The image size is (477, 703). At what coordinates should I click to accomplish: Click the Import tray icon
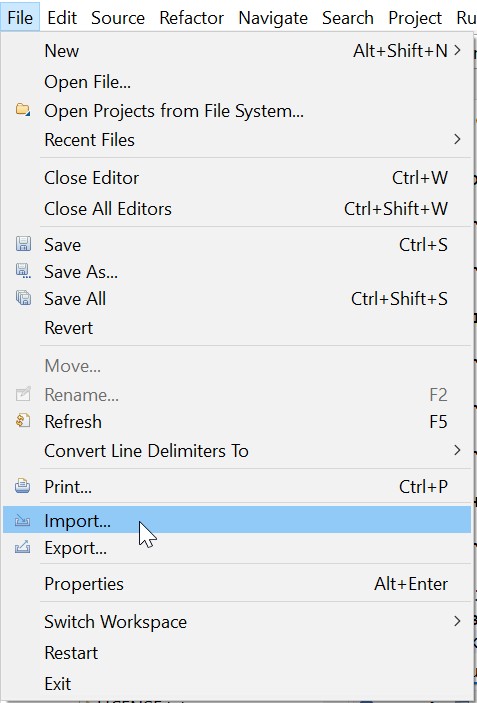click(23, 520)
